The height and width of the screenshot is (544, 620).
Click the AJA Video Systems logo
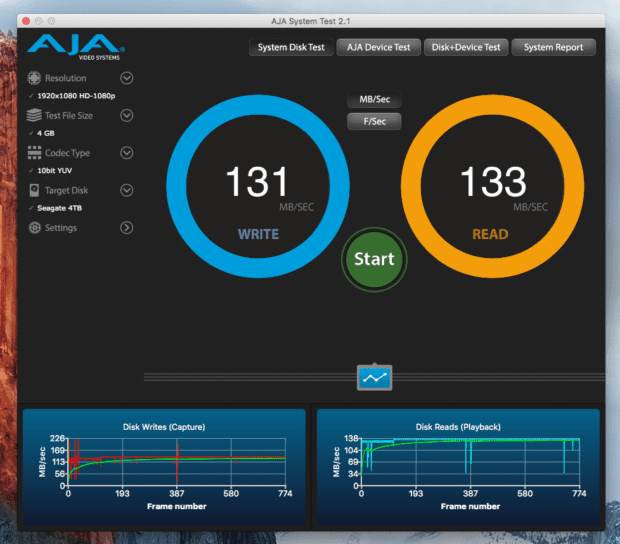click(x=76, y=48)
